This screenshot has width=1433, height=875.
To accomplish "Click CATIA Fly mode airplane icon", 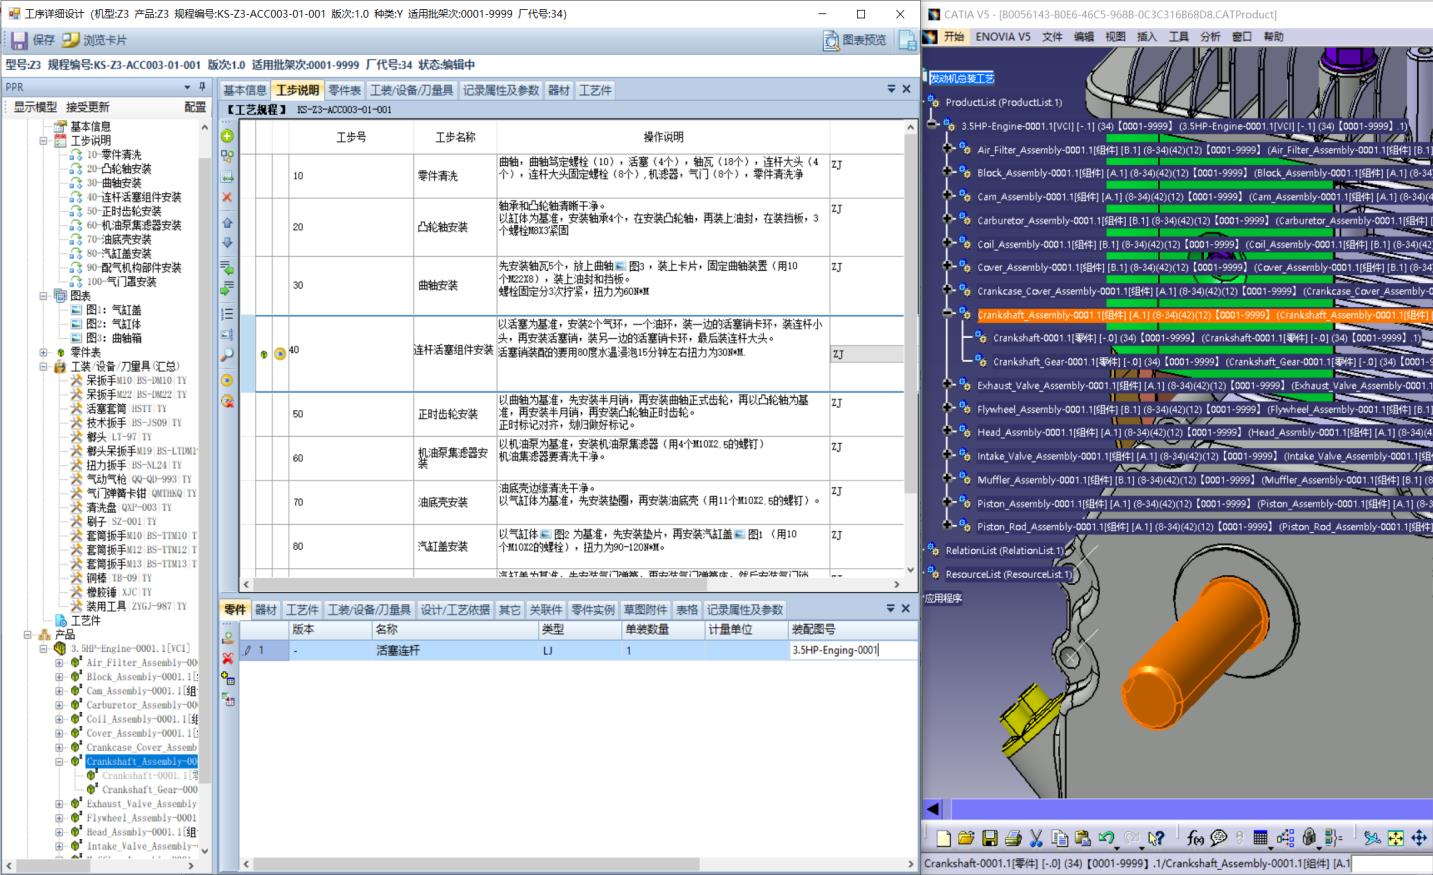I will point(1371,838).
